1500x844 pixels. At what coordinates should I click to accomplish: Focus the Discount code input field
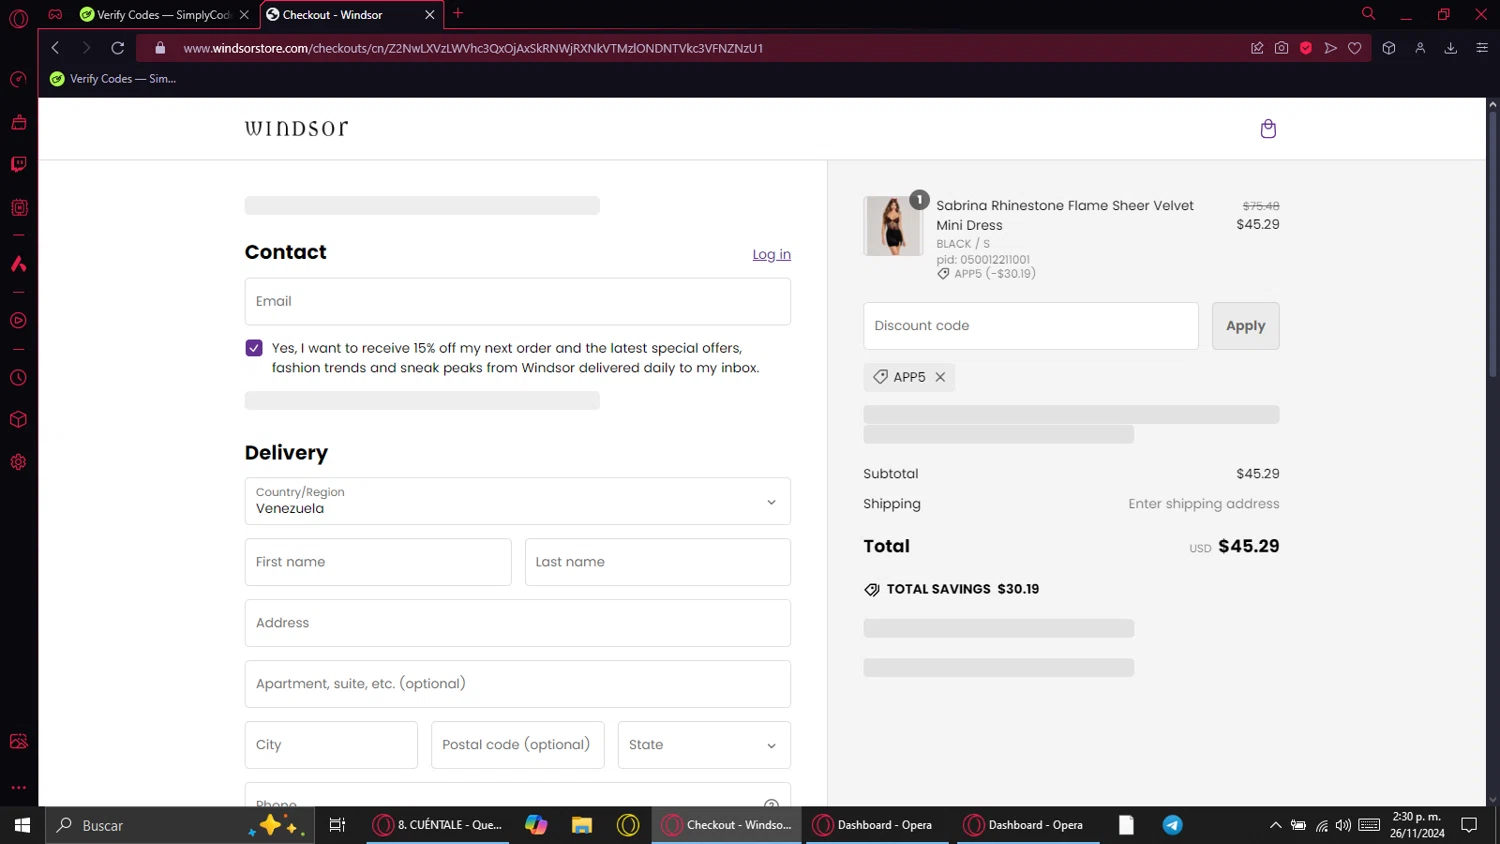pos(1030,326)
